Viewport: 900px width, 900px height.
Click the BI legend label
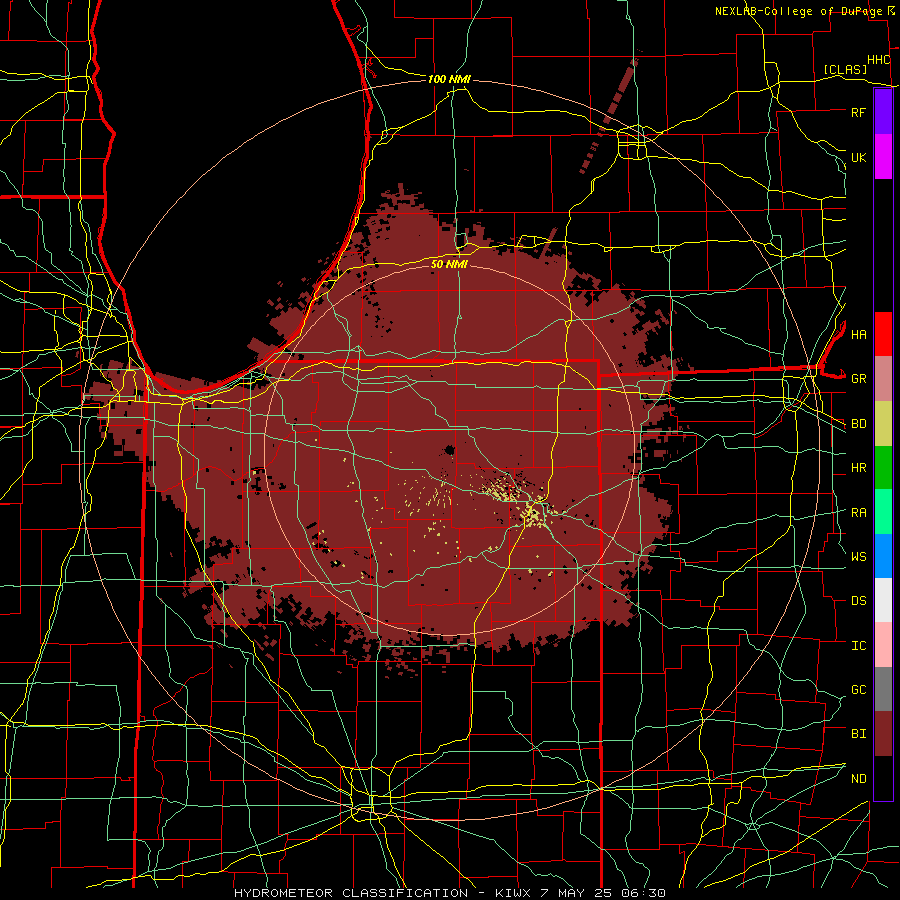point(859,734)
